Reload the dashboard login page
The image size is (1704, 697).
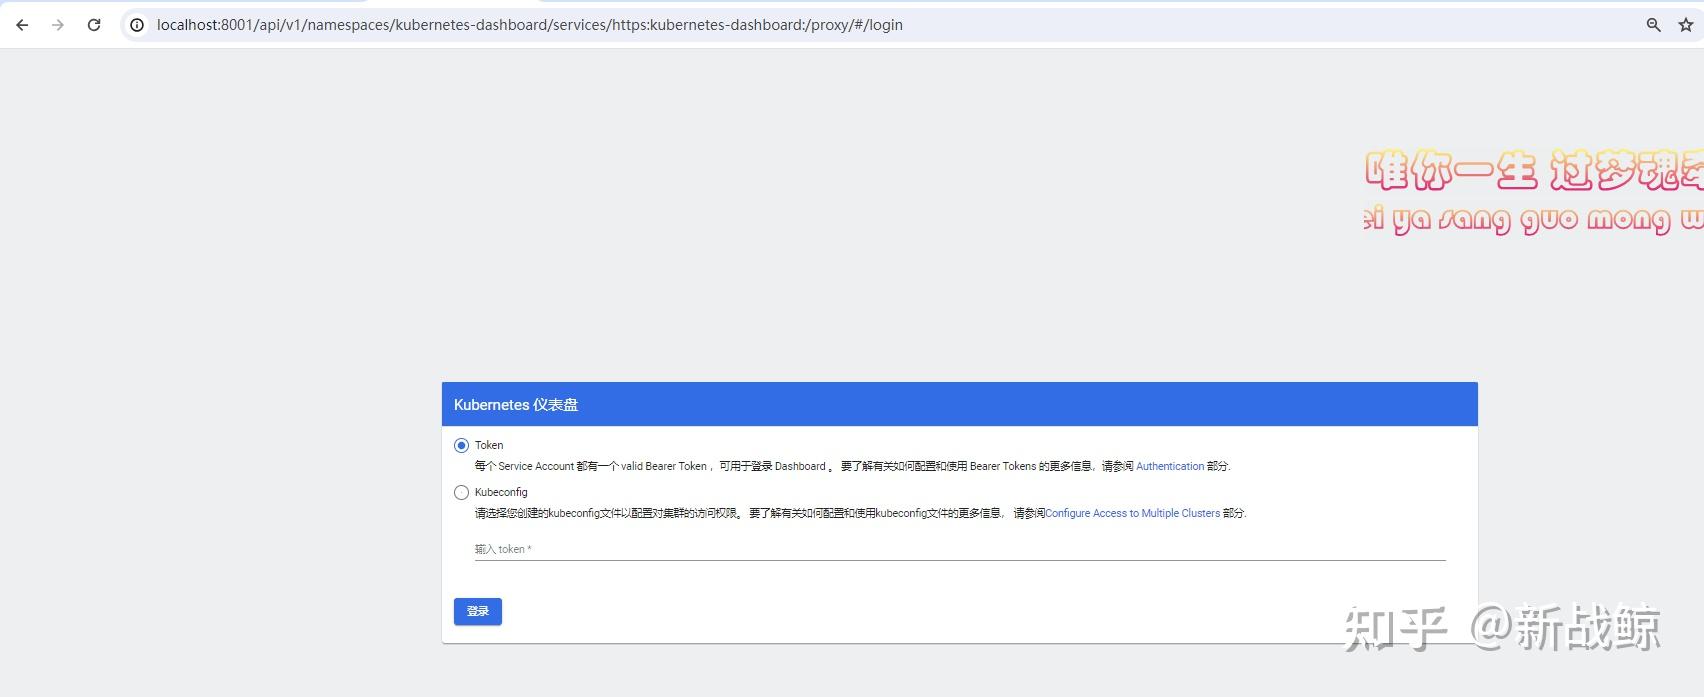click(x=94, y=25)
